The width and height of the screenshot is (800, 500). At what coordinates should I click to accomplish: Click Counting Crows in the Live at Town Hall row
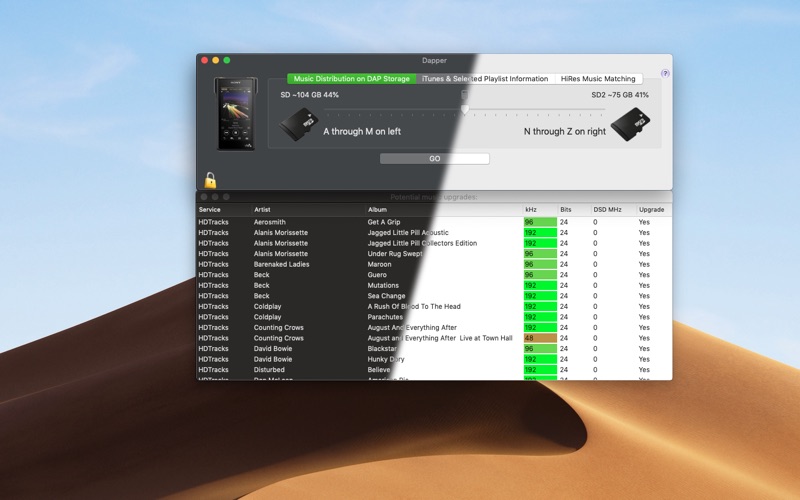[x=279, y=338]
